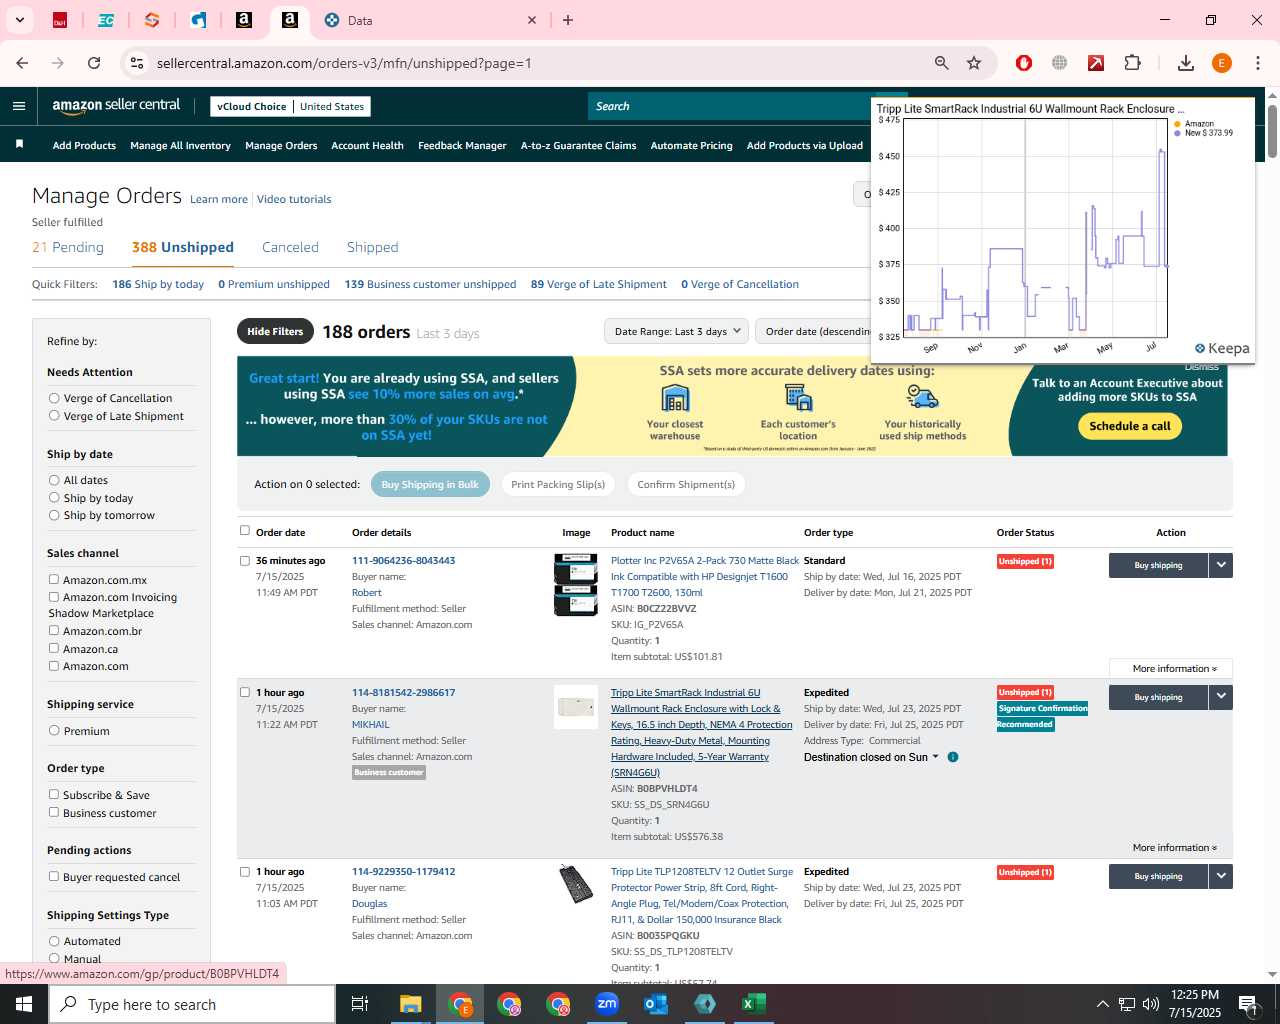Viewport: 1280px width, 1024px height.
Task: Switch to the Canceled orders tab
Action: [x=290, y=247]
